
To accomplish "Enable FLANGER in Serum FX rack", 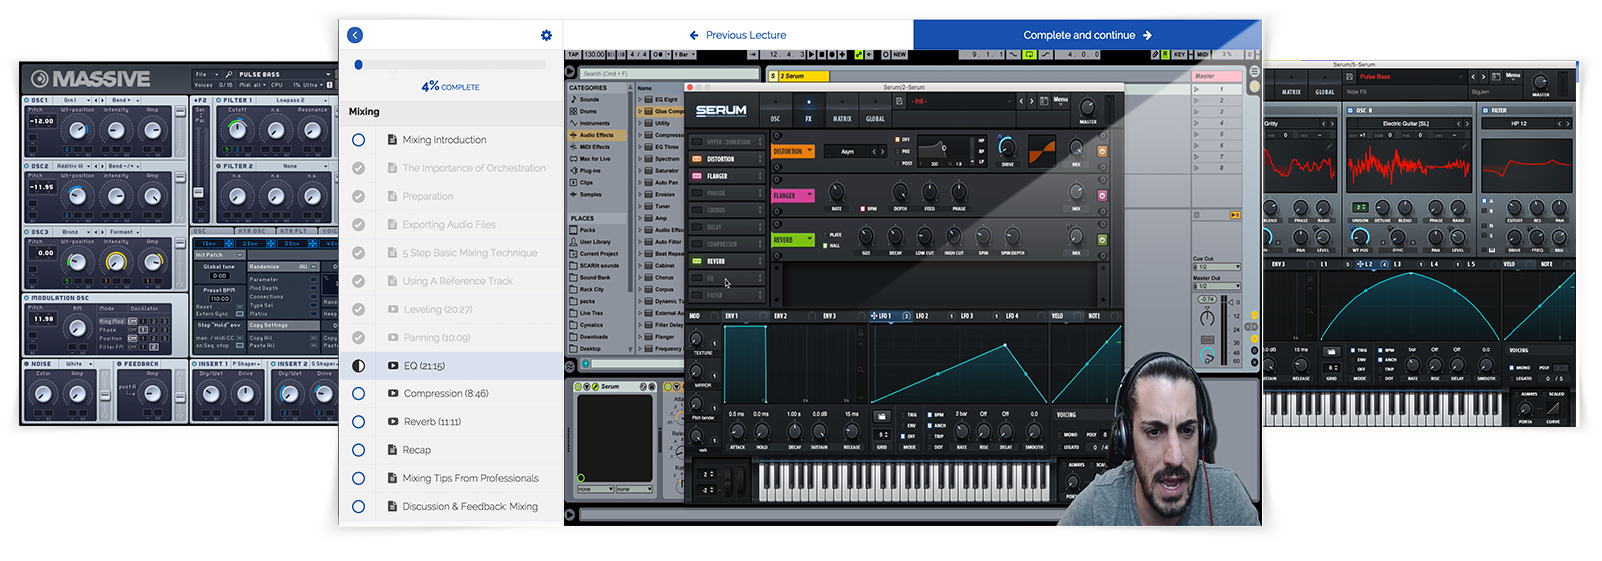I will [695, 176].
